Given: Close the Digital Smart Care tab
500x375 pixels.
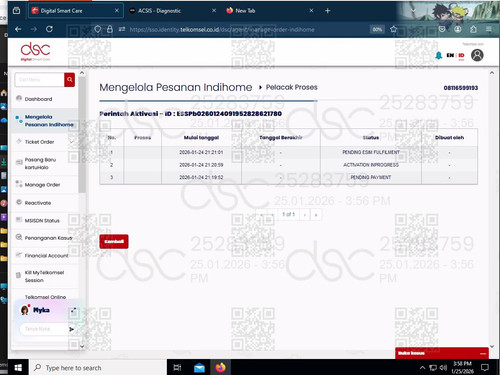Looking at the screenshot, I should pos(117,11).
